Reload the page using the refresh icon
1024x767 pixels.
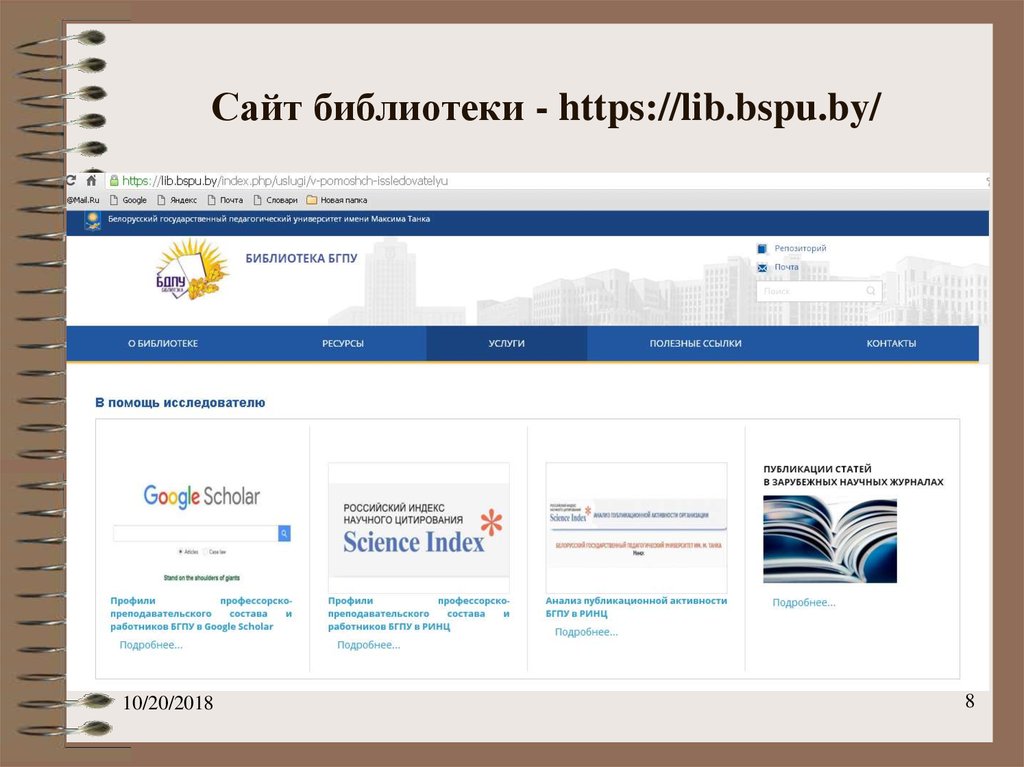pyautogui.click(x=70, y=180)
